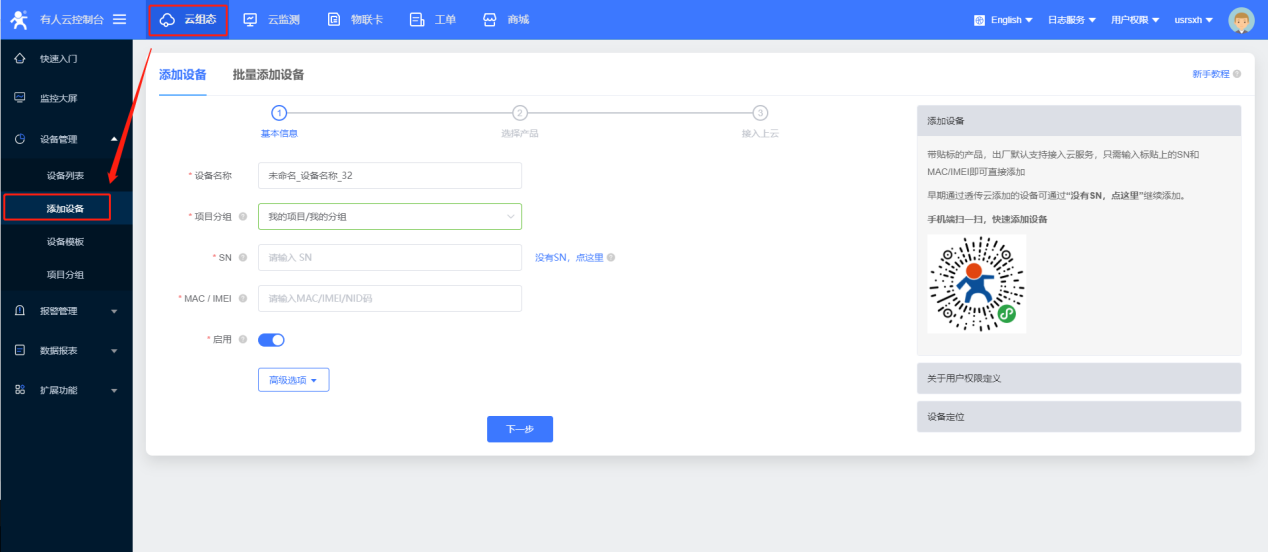Click the home icon beside 快速入门

20,59
